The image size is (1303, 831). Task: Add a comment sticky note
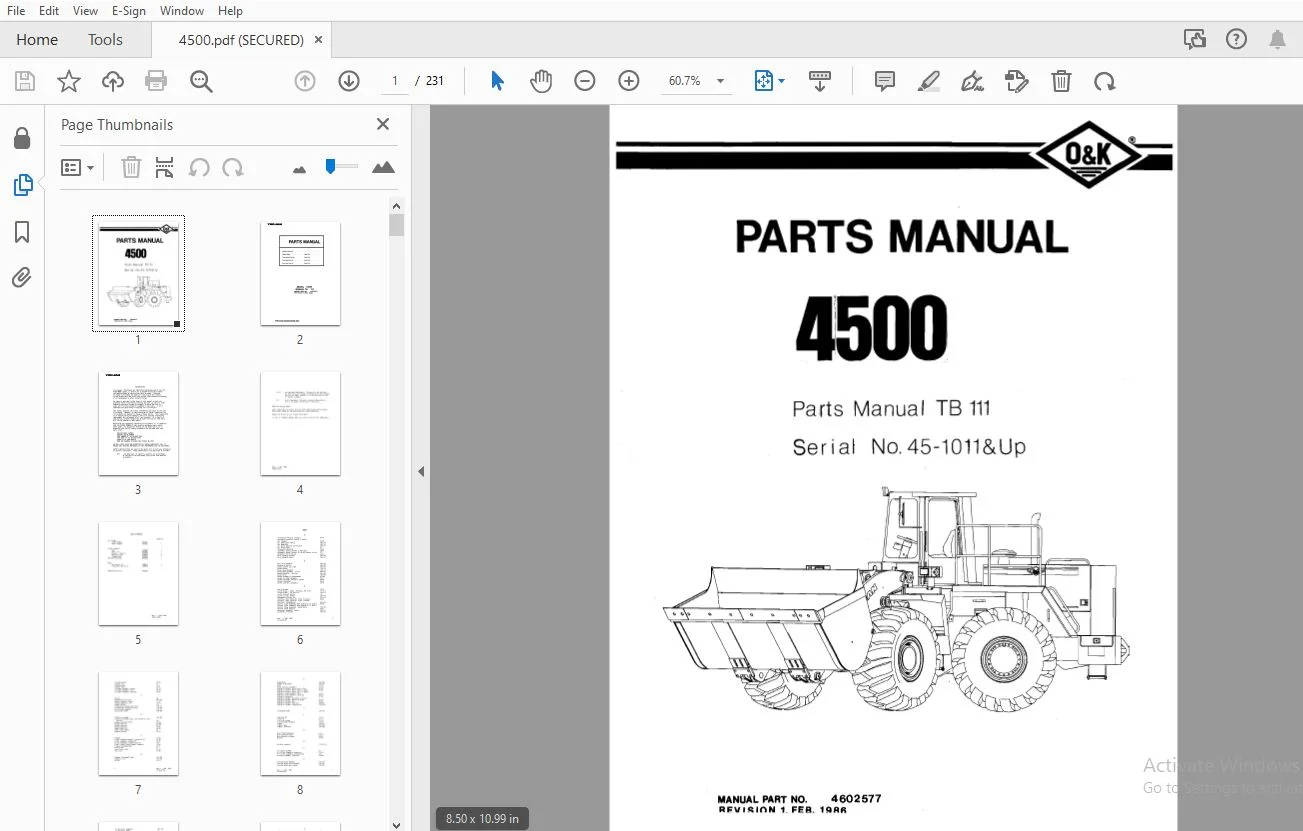click(885, 81)
